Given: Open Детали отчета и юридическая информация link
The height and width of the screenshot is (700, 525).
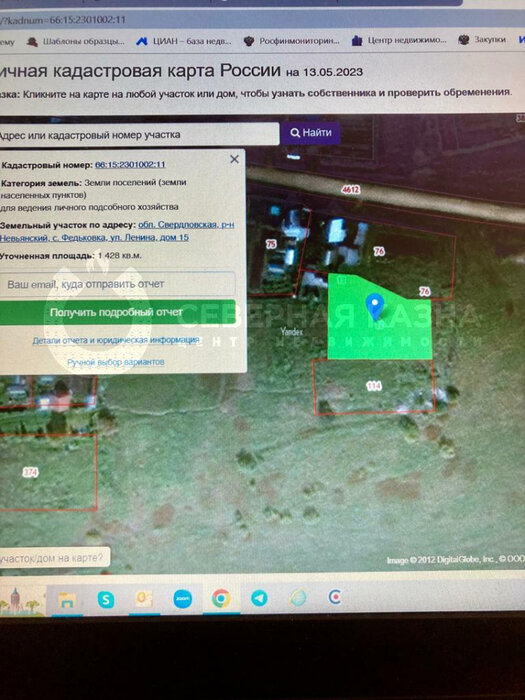Looking at the screenshot, I should pyautogui.click(x=116, y=340).
